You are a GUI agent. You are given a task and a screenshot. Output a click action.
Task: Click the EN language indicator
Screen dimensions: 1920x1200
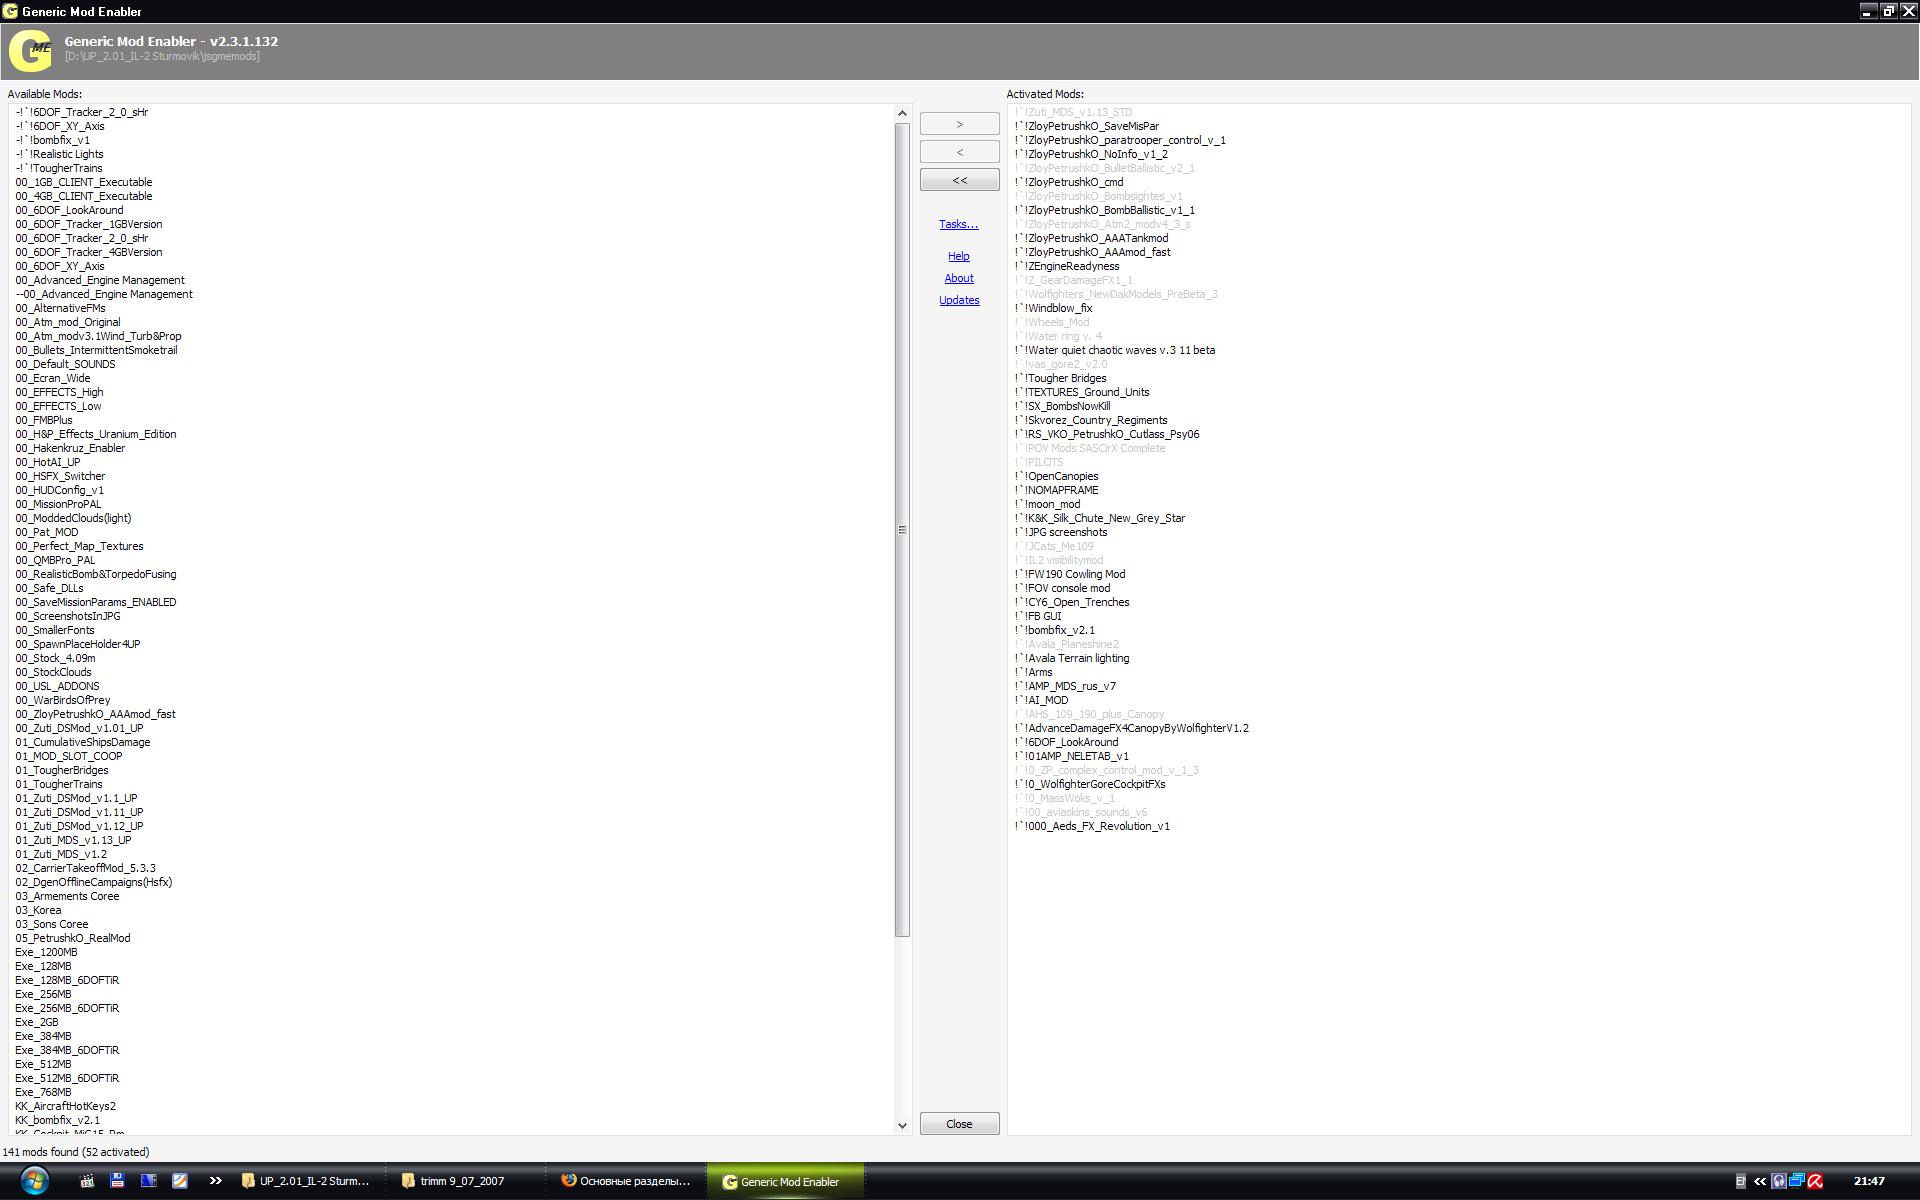click(x=1740, y=1181)
